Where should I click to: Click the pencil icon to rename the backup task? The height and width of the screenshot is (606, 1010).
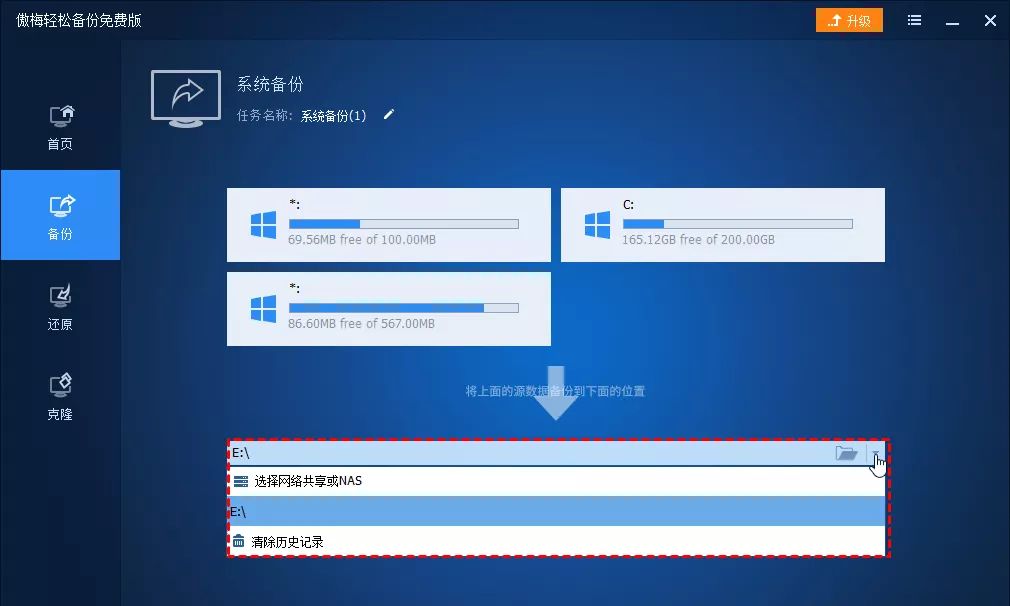pyautogui.click(x=388, y=115)
